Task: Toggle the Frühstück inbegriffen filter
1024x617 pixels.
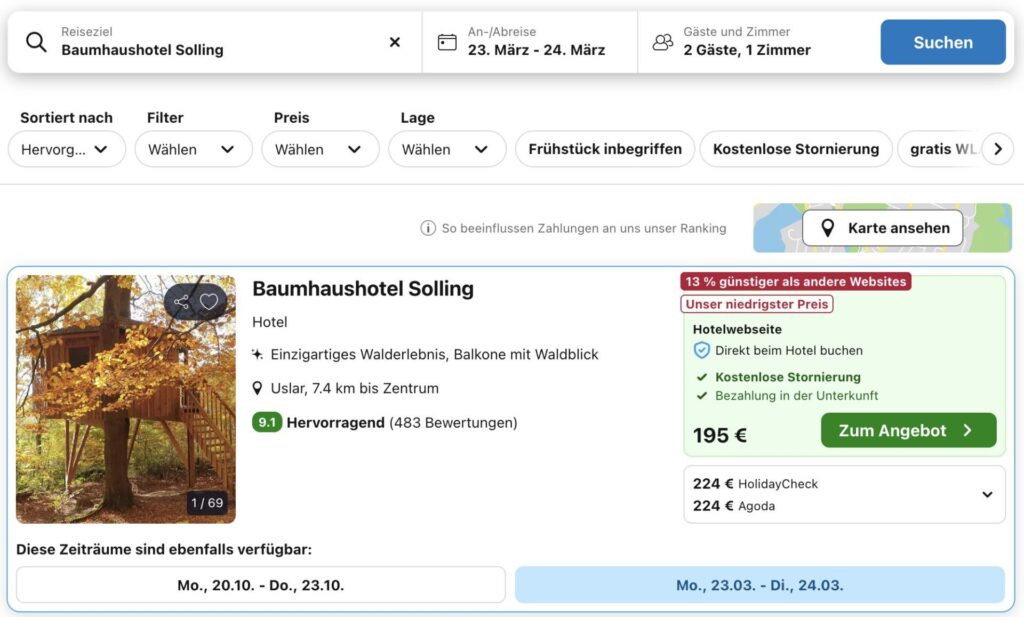Action: click(604, 149)
